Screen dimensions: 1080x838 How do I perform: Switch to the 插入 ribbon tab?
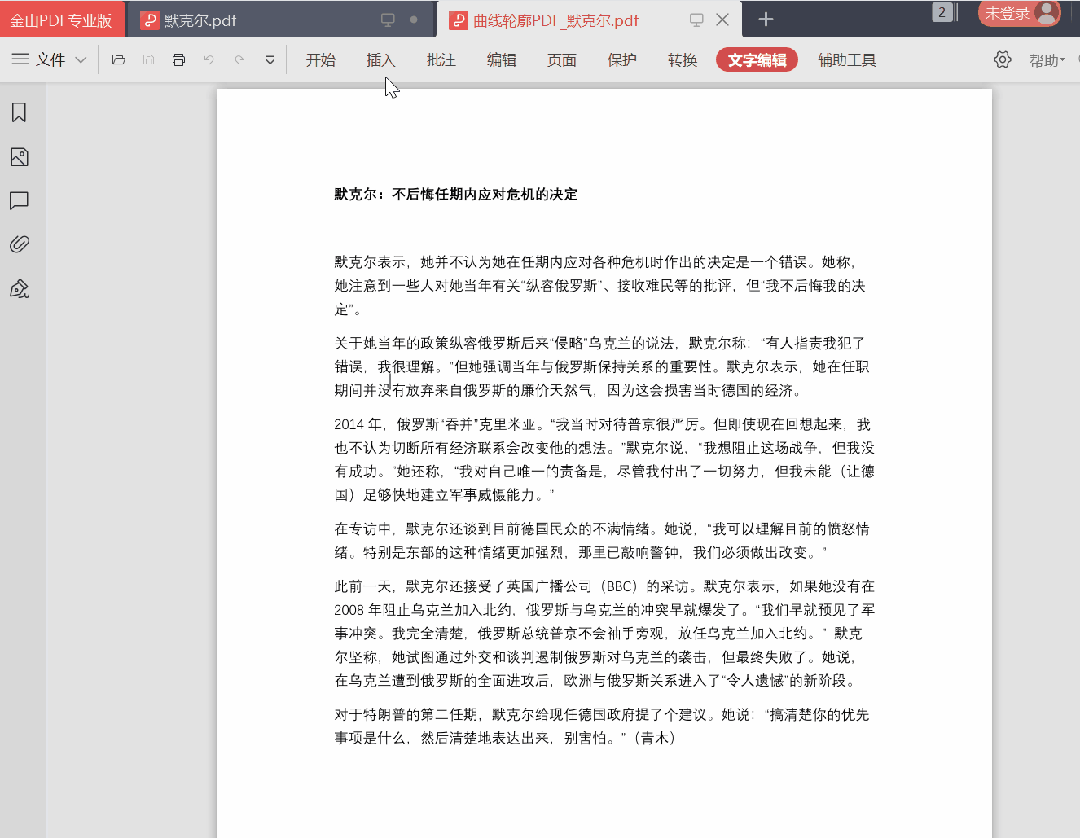381,60
